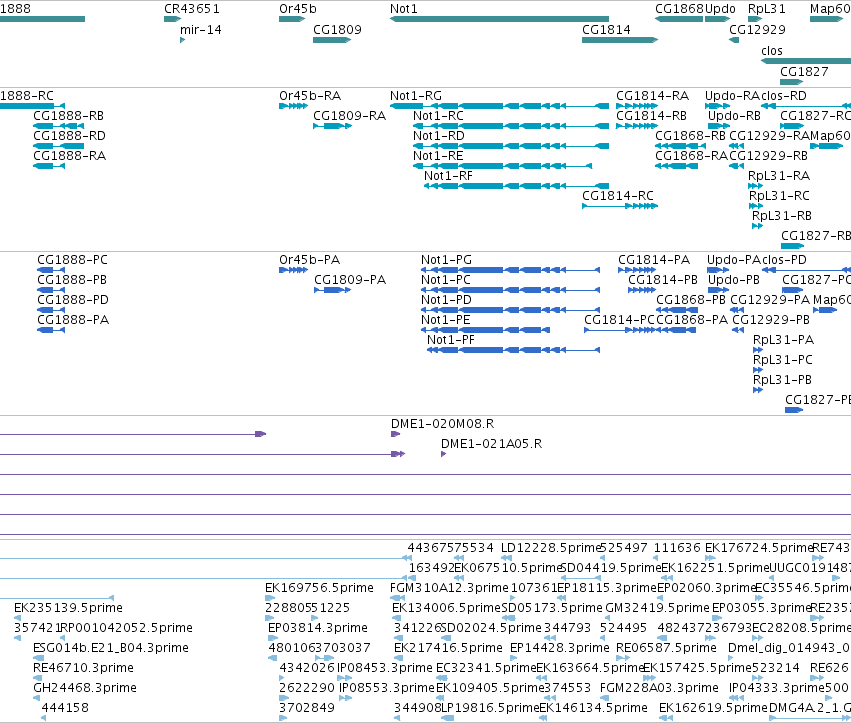Select EST RE46710.3prime
851x723 pixels.
[37, 678]
